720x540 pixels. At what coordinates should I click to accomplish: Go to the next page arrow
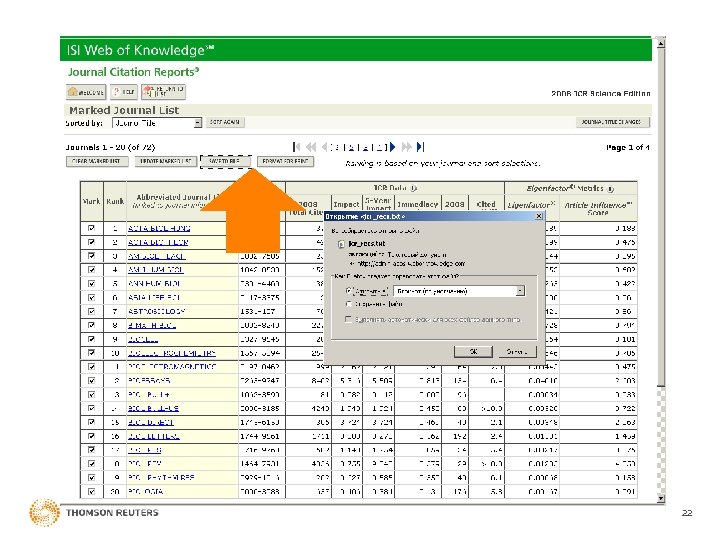(x=393, y=147)
